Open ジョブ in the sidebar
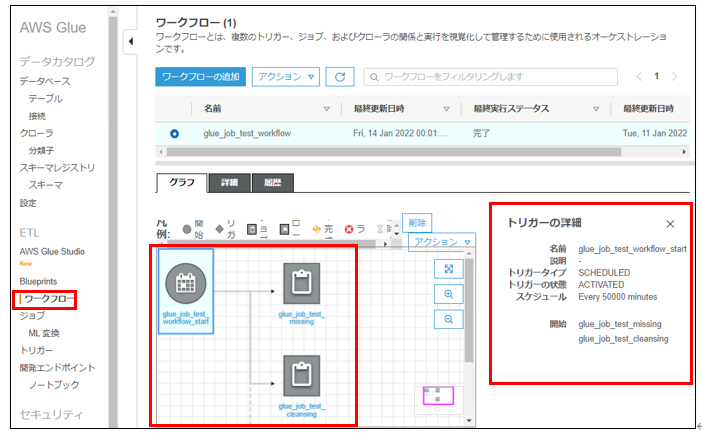Screen dimensions: 702x433 32,316
